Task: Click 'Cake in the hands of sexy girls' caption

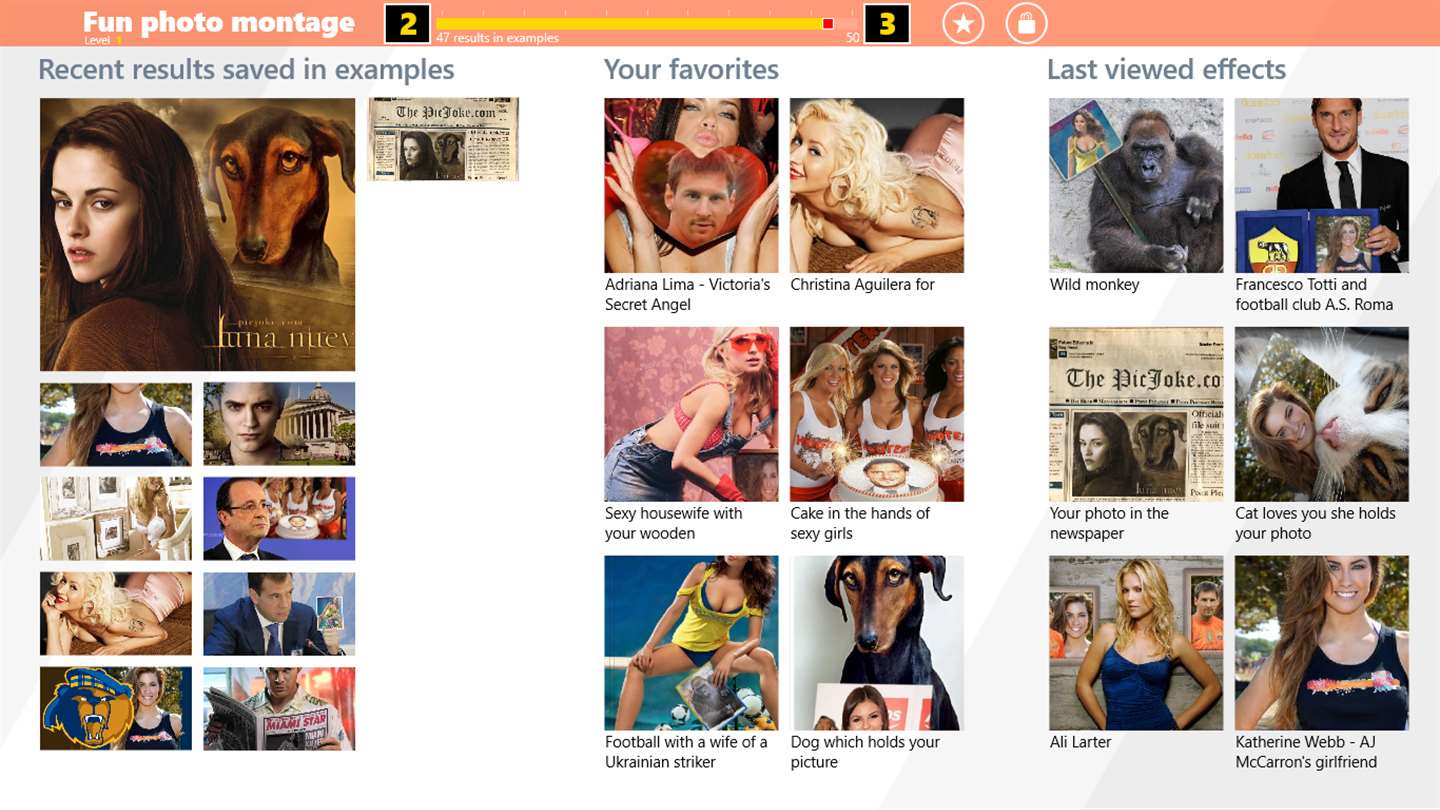Action: tap(860, 523)
